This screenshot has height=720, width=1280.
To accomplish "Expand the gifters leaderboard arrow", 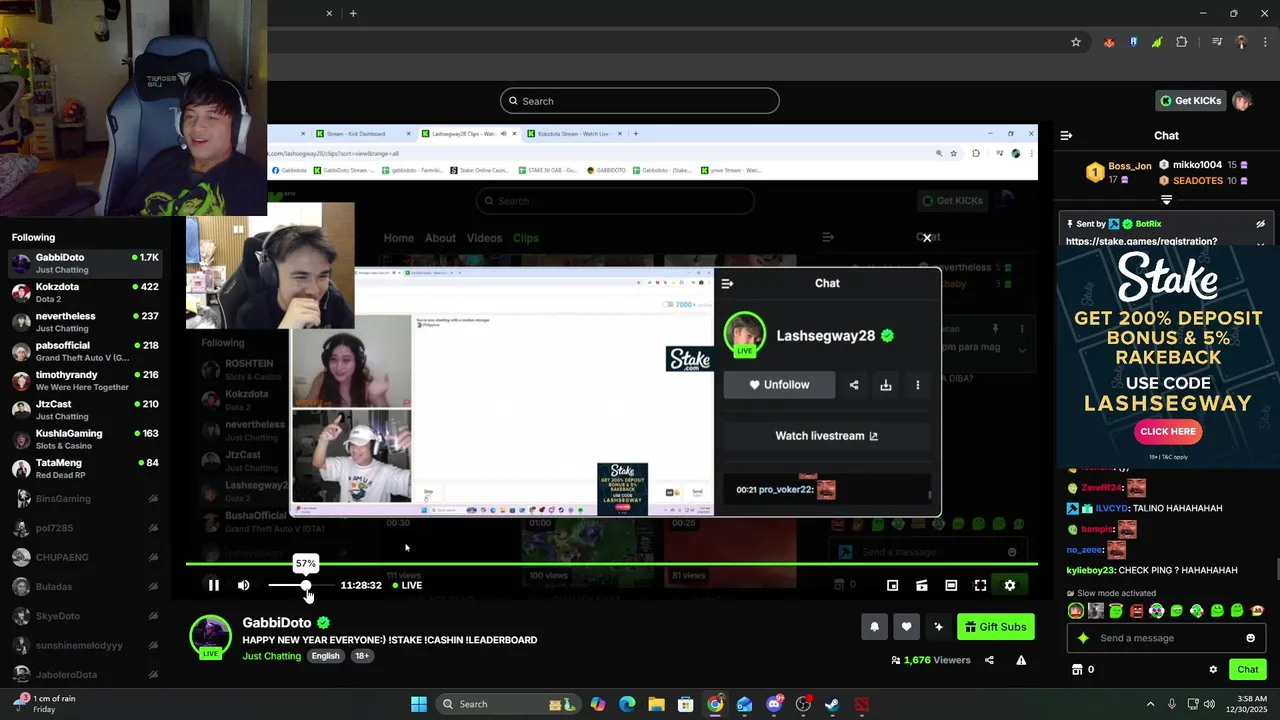I will [1166, 199].
